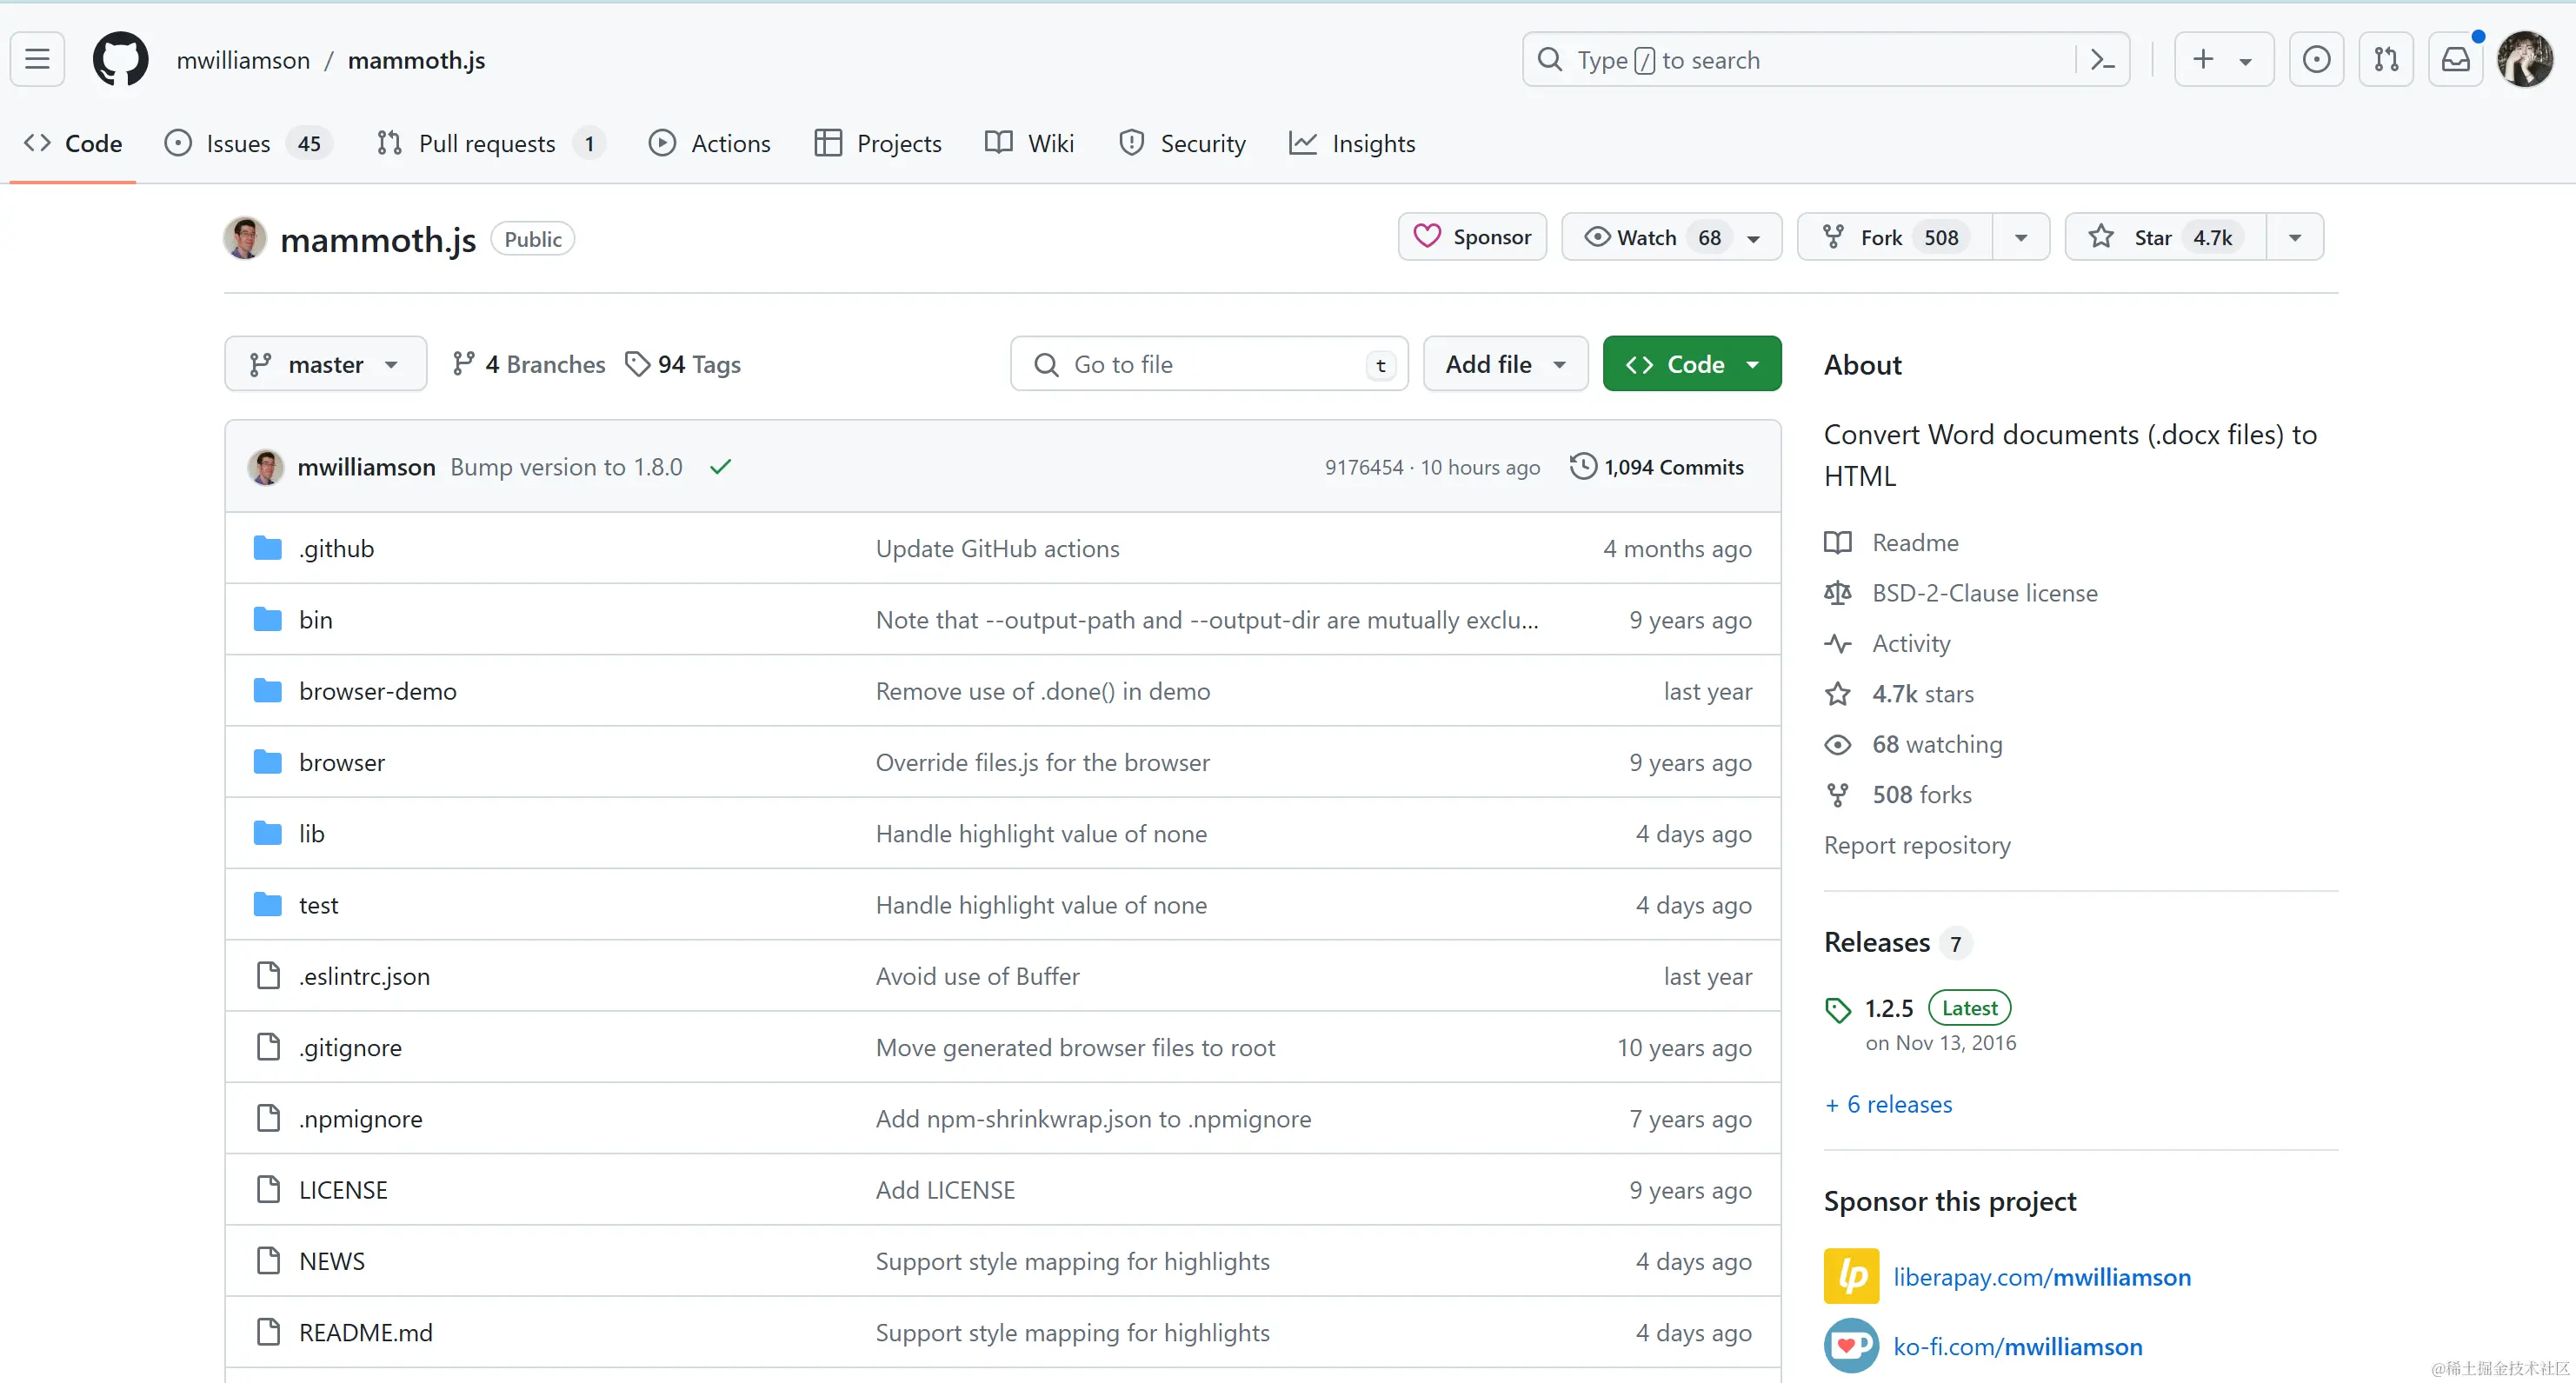Image resolution: width=2576 pixels, height=1383 pixels.
Task: Open the liberapay.com/mwilliamson link
Action: coord(2041,1277)
